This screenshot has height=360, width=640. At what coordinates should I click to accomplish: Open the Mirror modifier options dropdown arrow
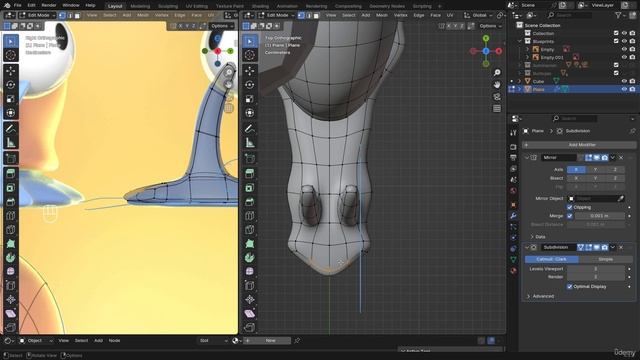coord(613,158)
